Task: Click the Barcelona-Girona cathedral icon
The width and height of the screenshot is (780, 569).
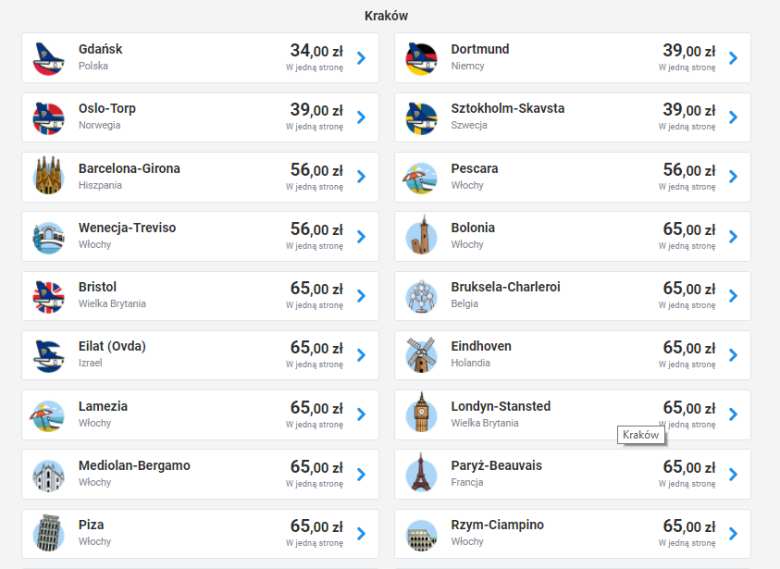Action: (x=48, y=177)
